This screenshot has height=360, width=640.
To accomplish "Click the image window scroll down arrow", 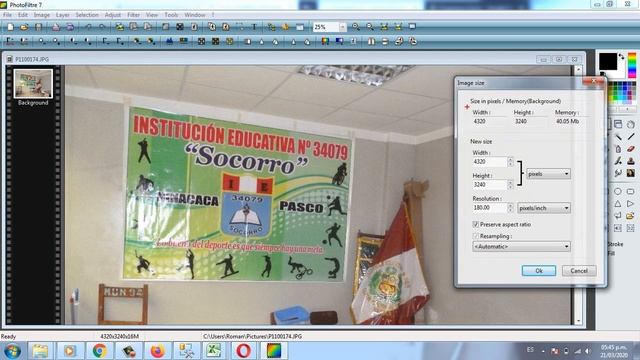I will [578, 321].
